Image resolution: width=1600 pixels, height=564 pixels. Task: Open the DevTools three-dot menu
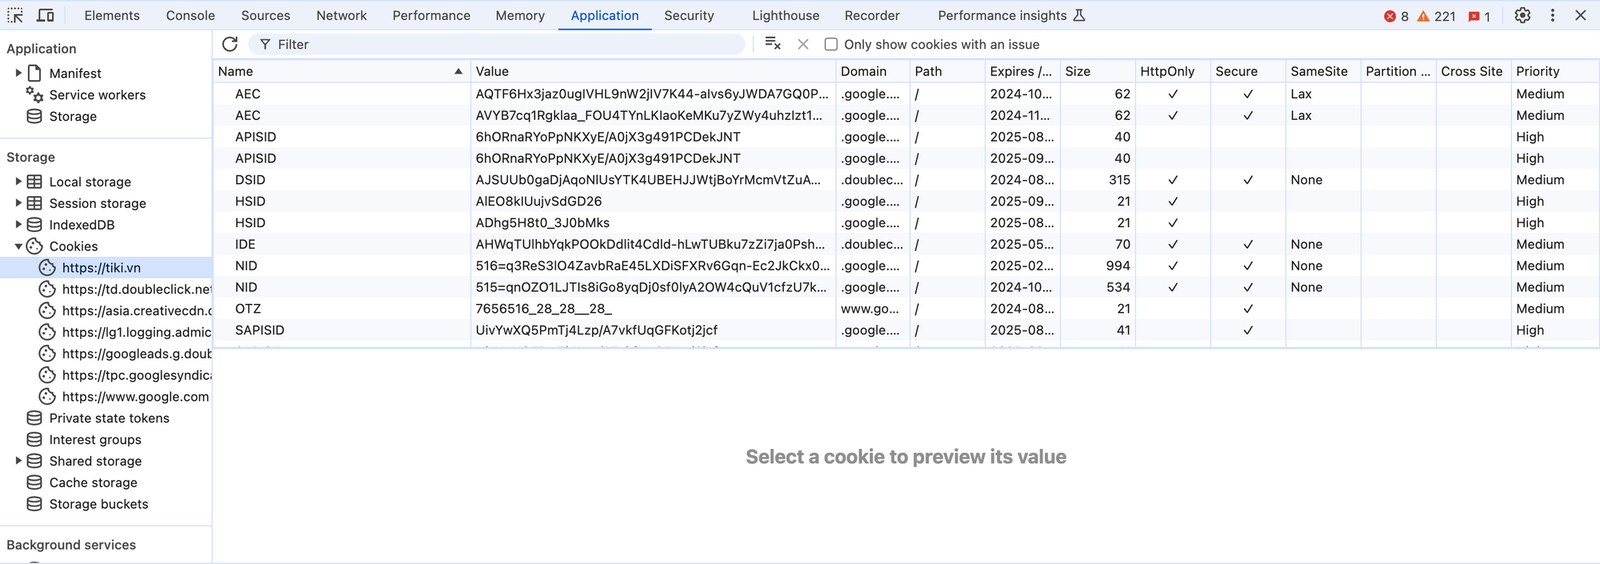(x=1552, y=15)
